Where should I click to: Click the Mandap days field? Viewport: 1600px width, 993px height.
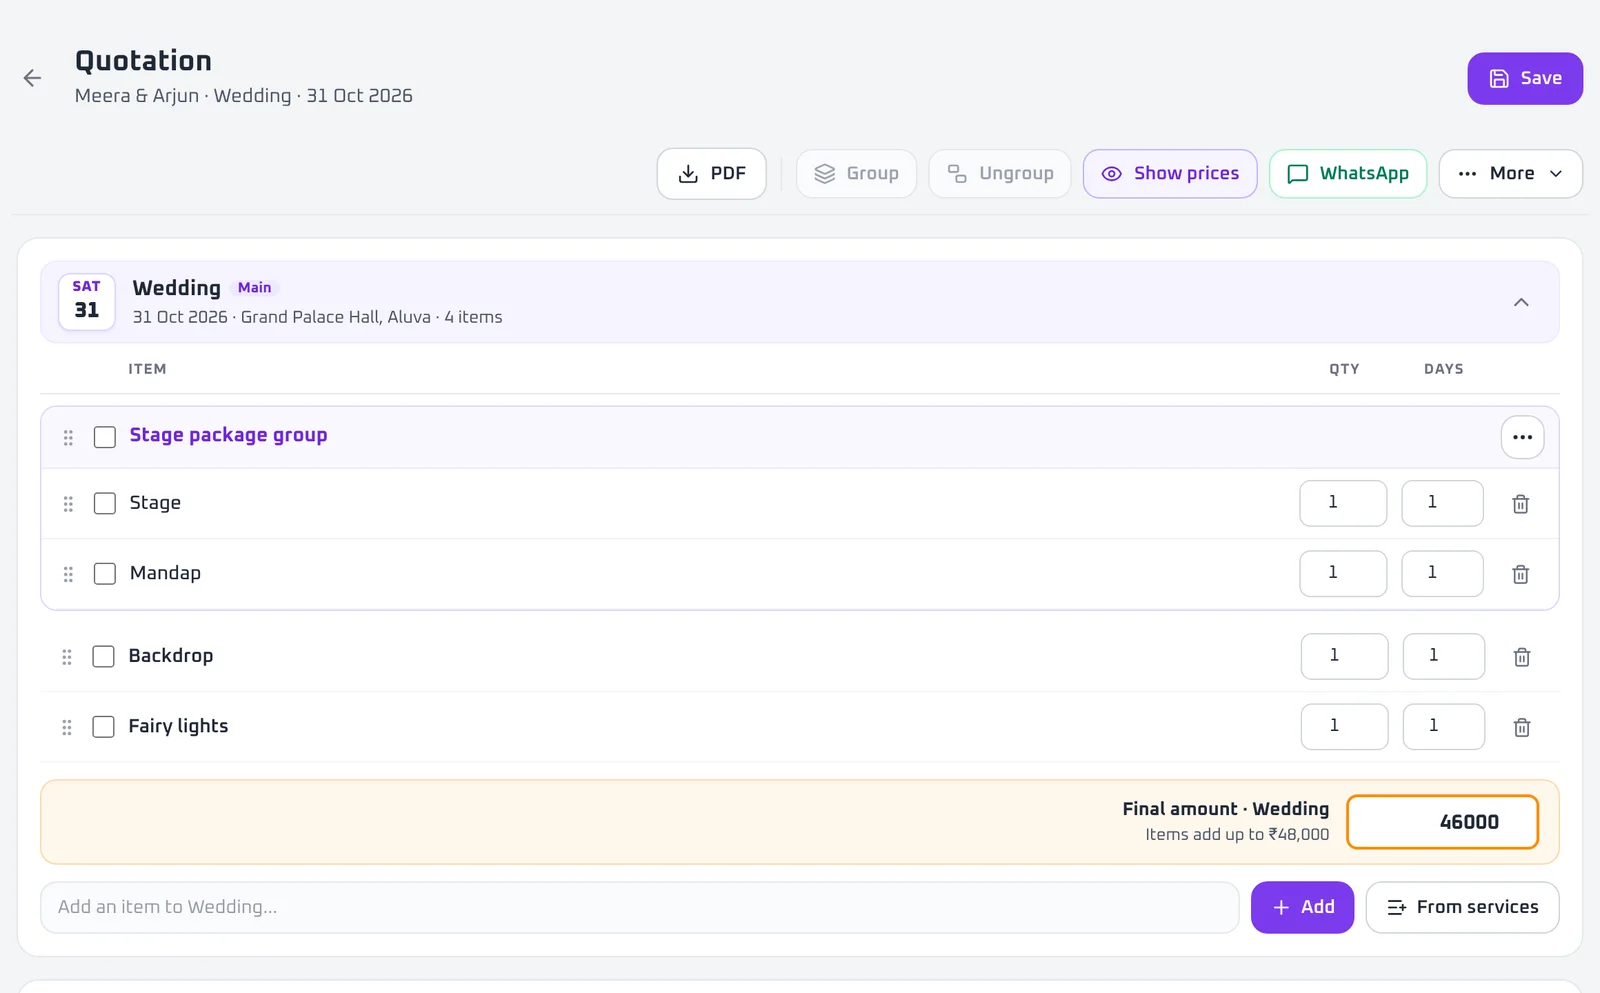[x=1442, y=573]
